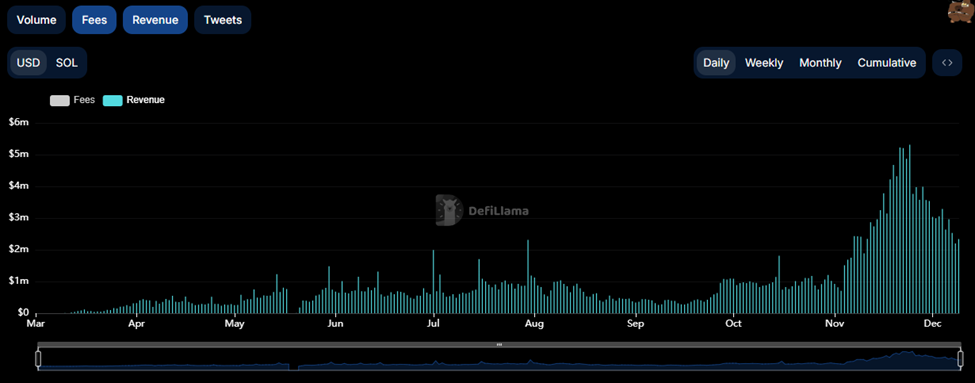This screenshot has height=383, width=975.
Task: Click the Mar axis label
Action: (x=37, y=324)
